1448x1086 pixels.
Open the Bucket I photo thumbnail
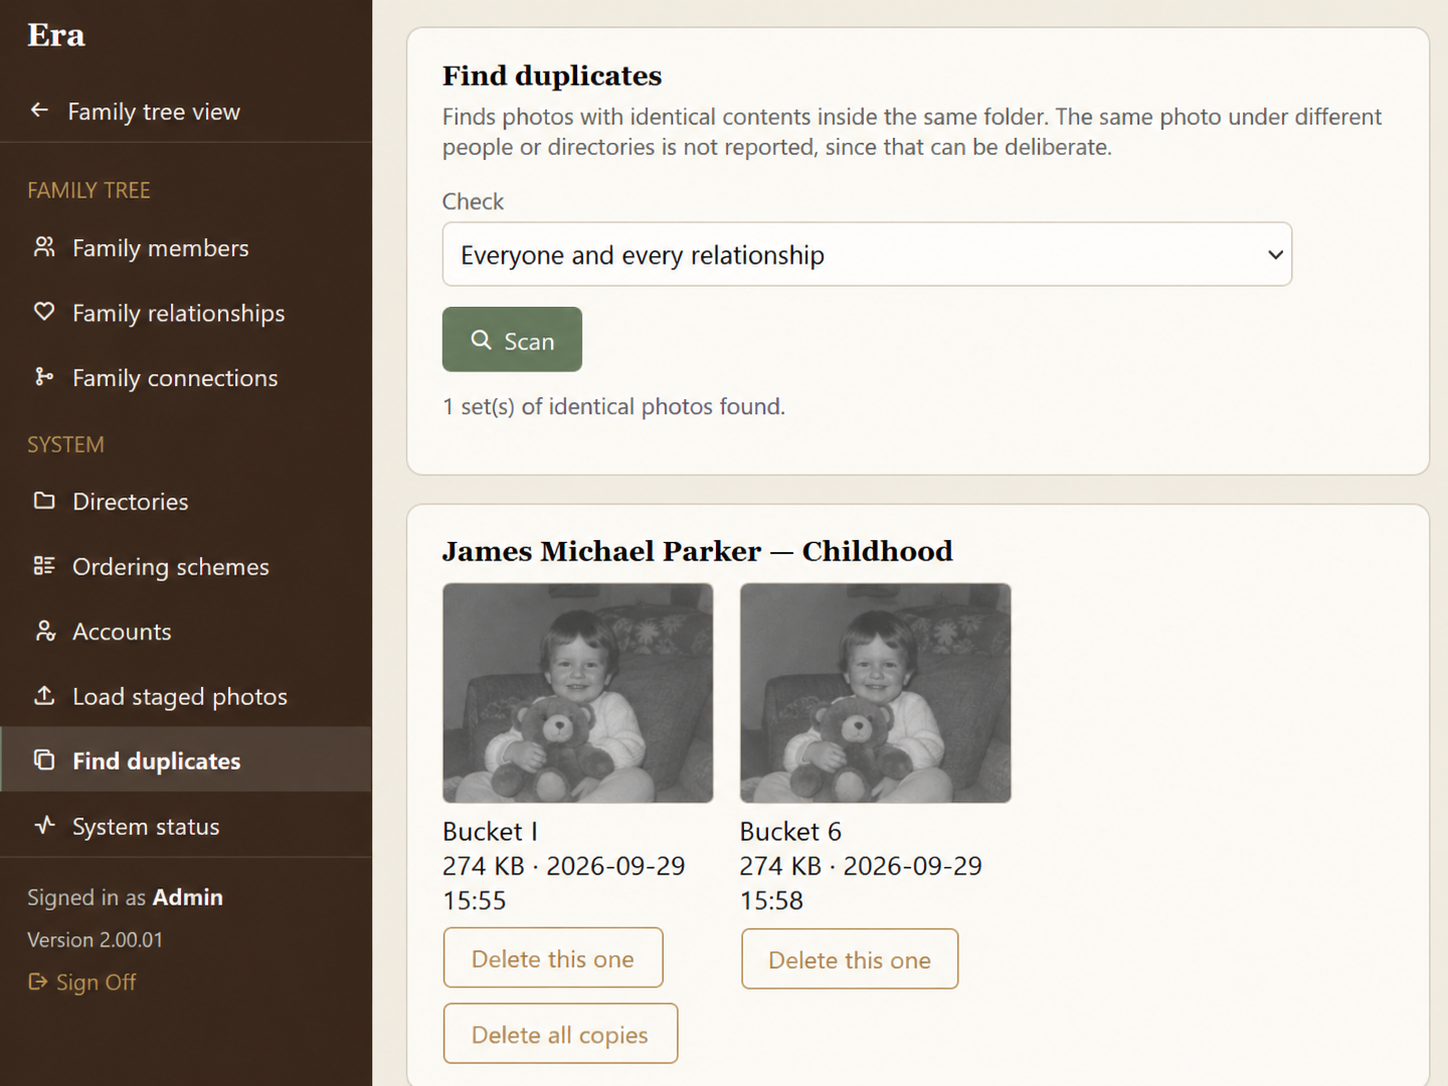click(x=578, y=693)
